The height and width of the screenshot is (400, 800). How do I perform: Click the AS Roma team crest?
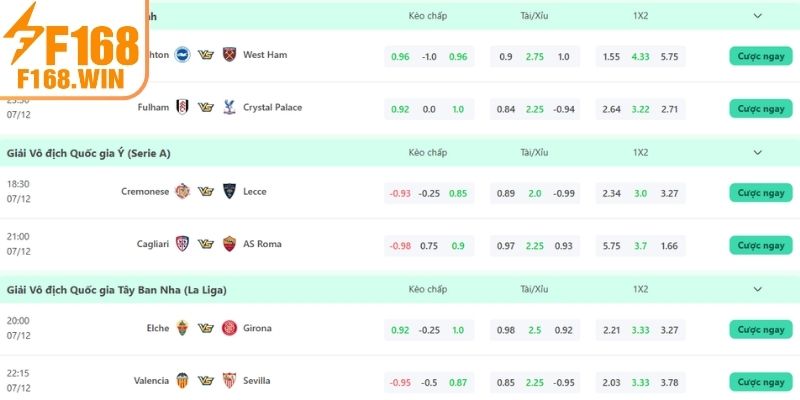pos(230,244)
